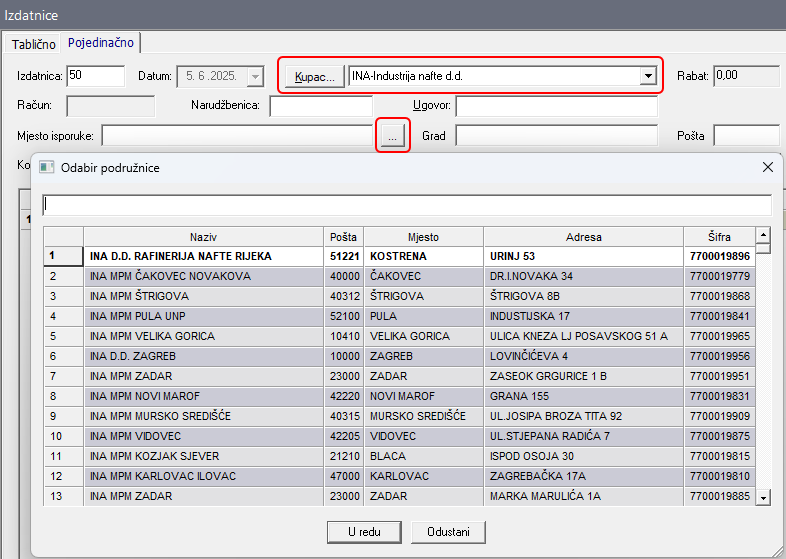The height and width of the screenshot is (559, 786).
Task: Click the Pošta input field
Action: (746, 136)
